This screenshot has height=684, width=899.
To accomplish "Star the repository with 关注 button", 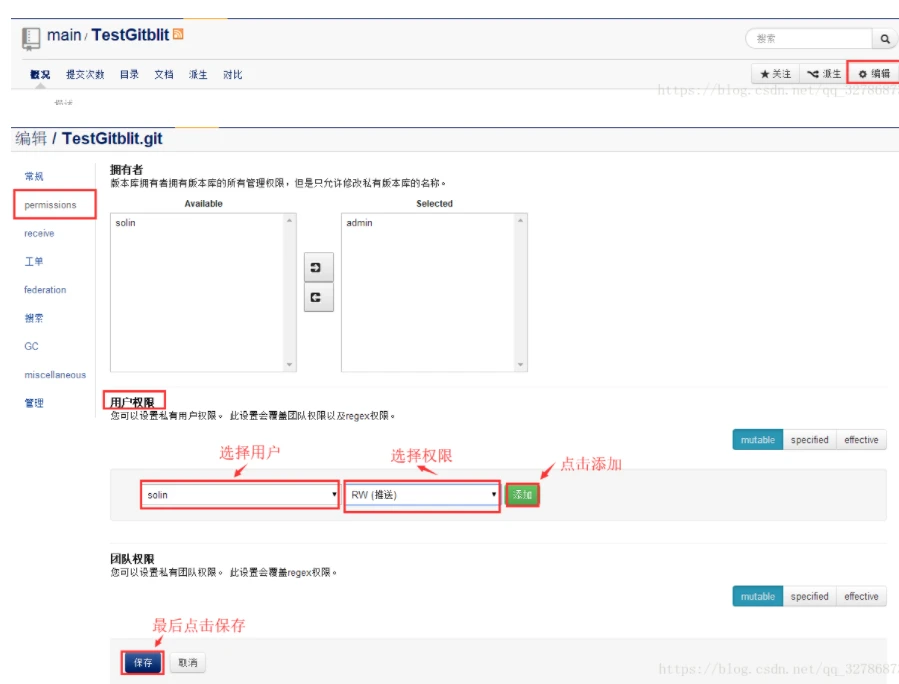I will (776, 74).
